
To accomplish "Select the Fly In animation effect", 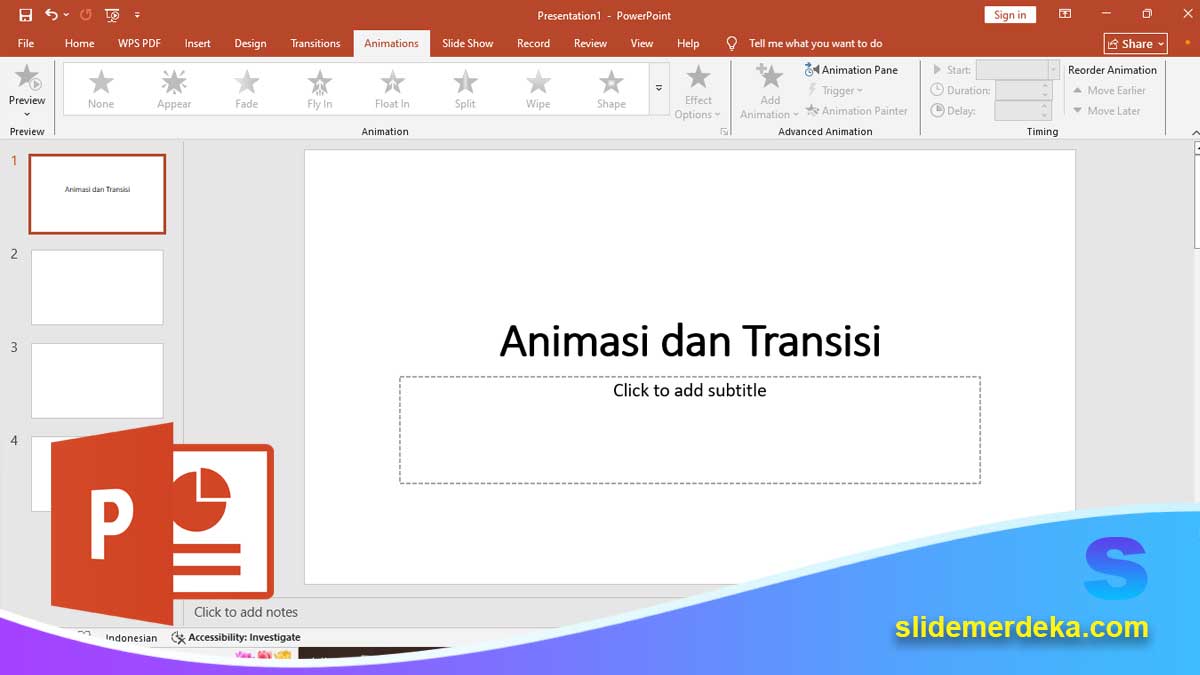I will click(319, 89).
